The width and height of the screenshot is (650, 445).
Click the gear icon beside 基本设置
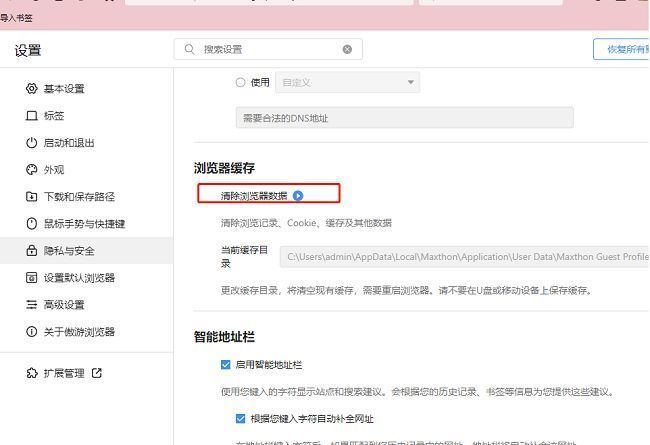tap(32, 89)
